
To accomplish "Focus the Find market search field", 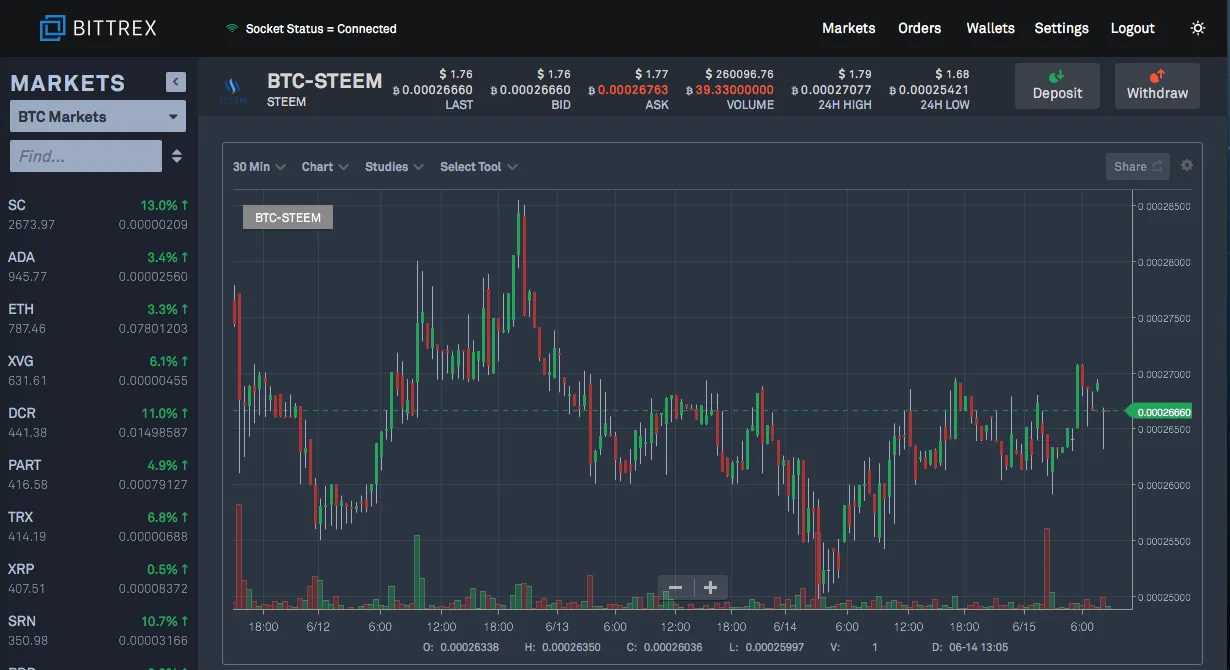I will click(x=86, y=156).
